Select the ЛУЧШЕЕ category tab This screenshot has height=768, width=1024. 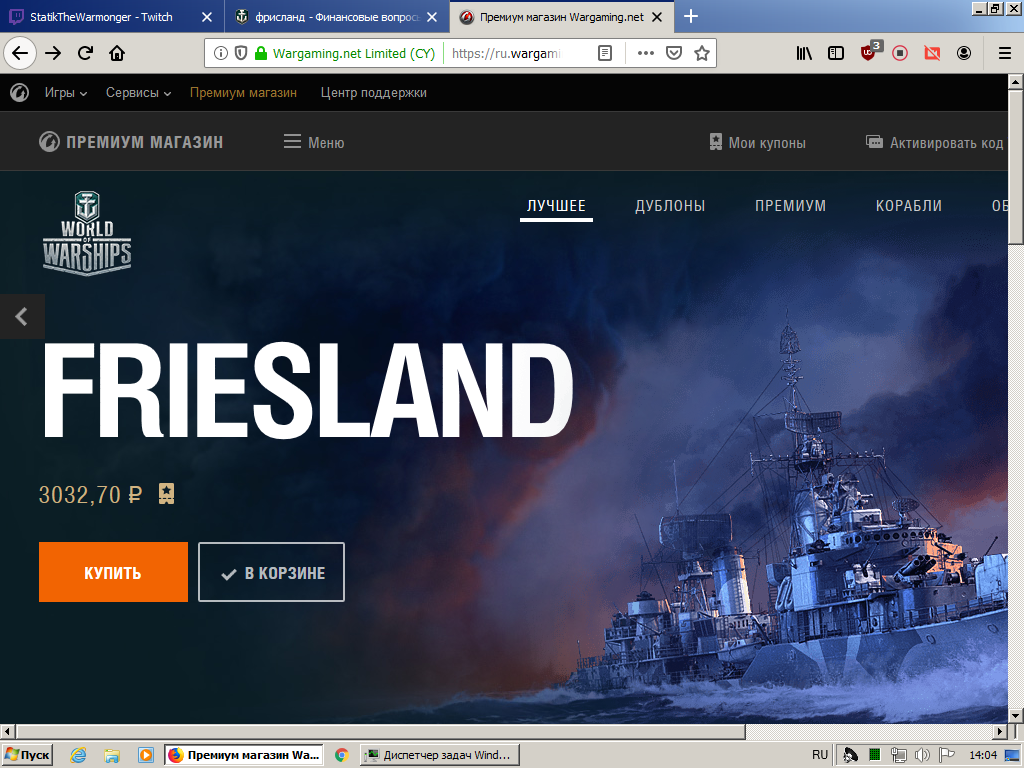coord(556,206)
